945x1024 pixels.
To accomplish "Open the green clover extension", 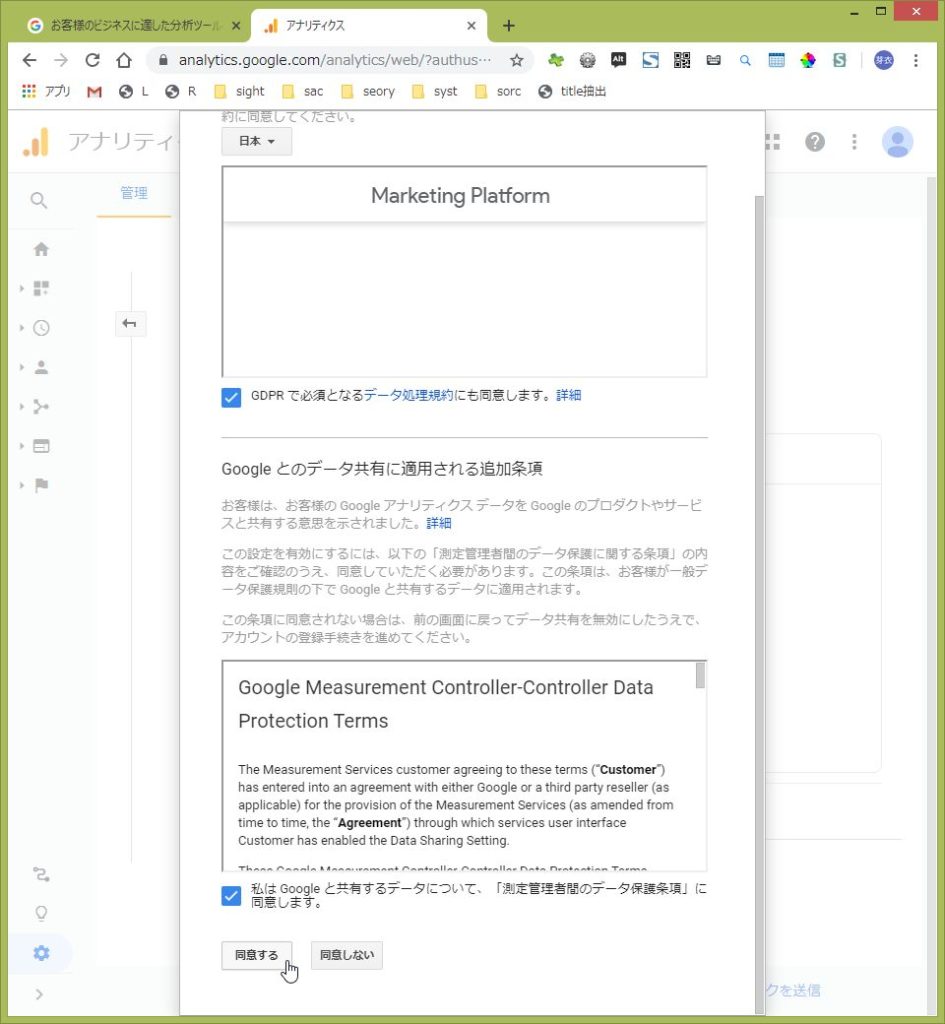I will tap(556, 61).
